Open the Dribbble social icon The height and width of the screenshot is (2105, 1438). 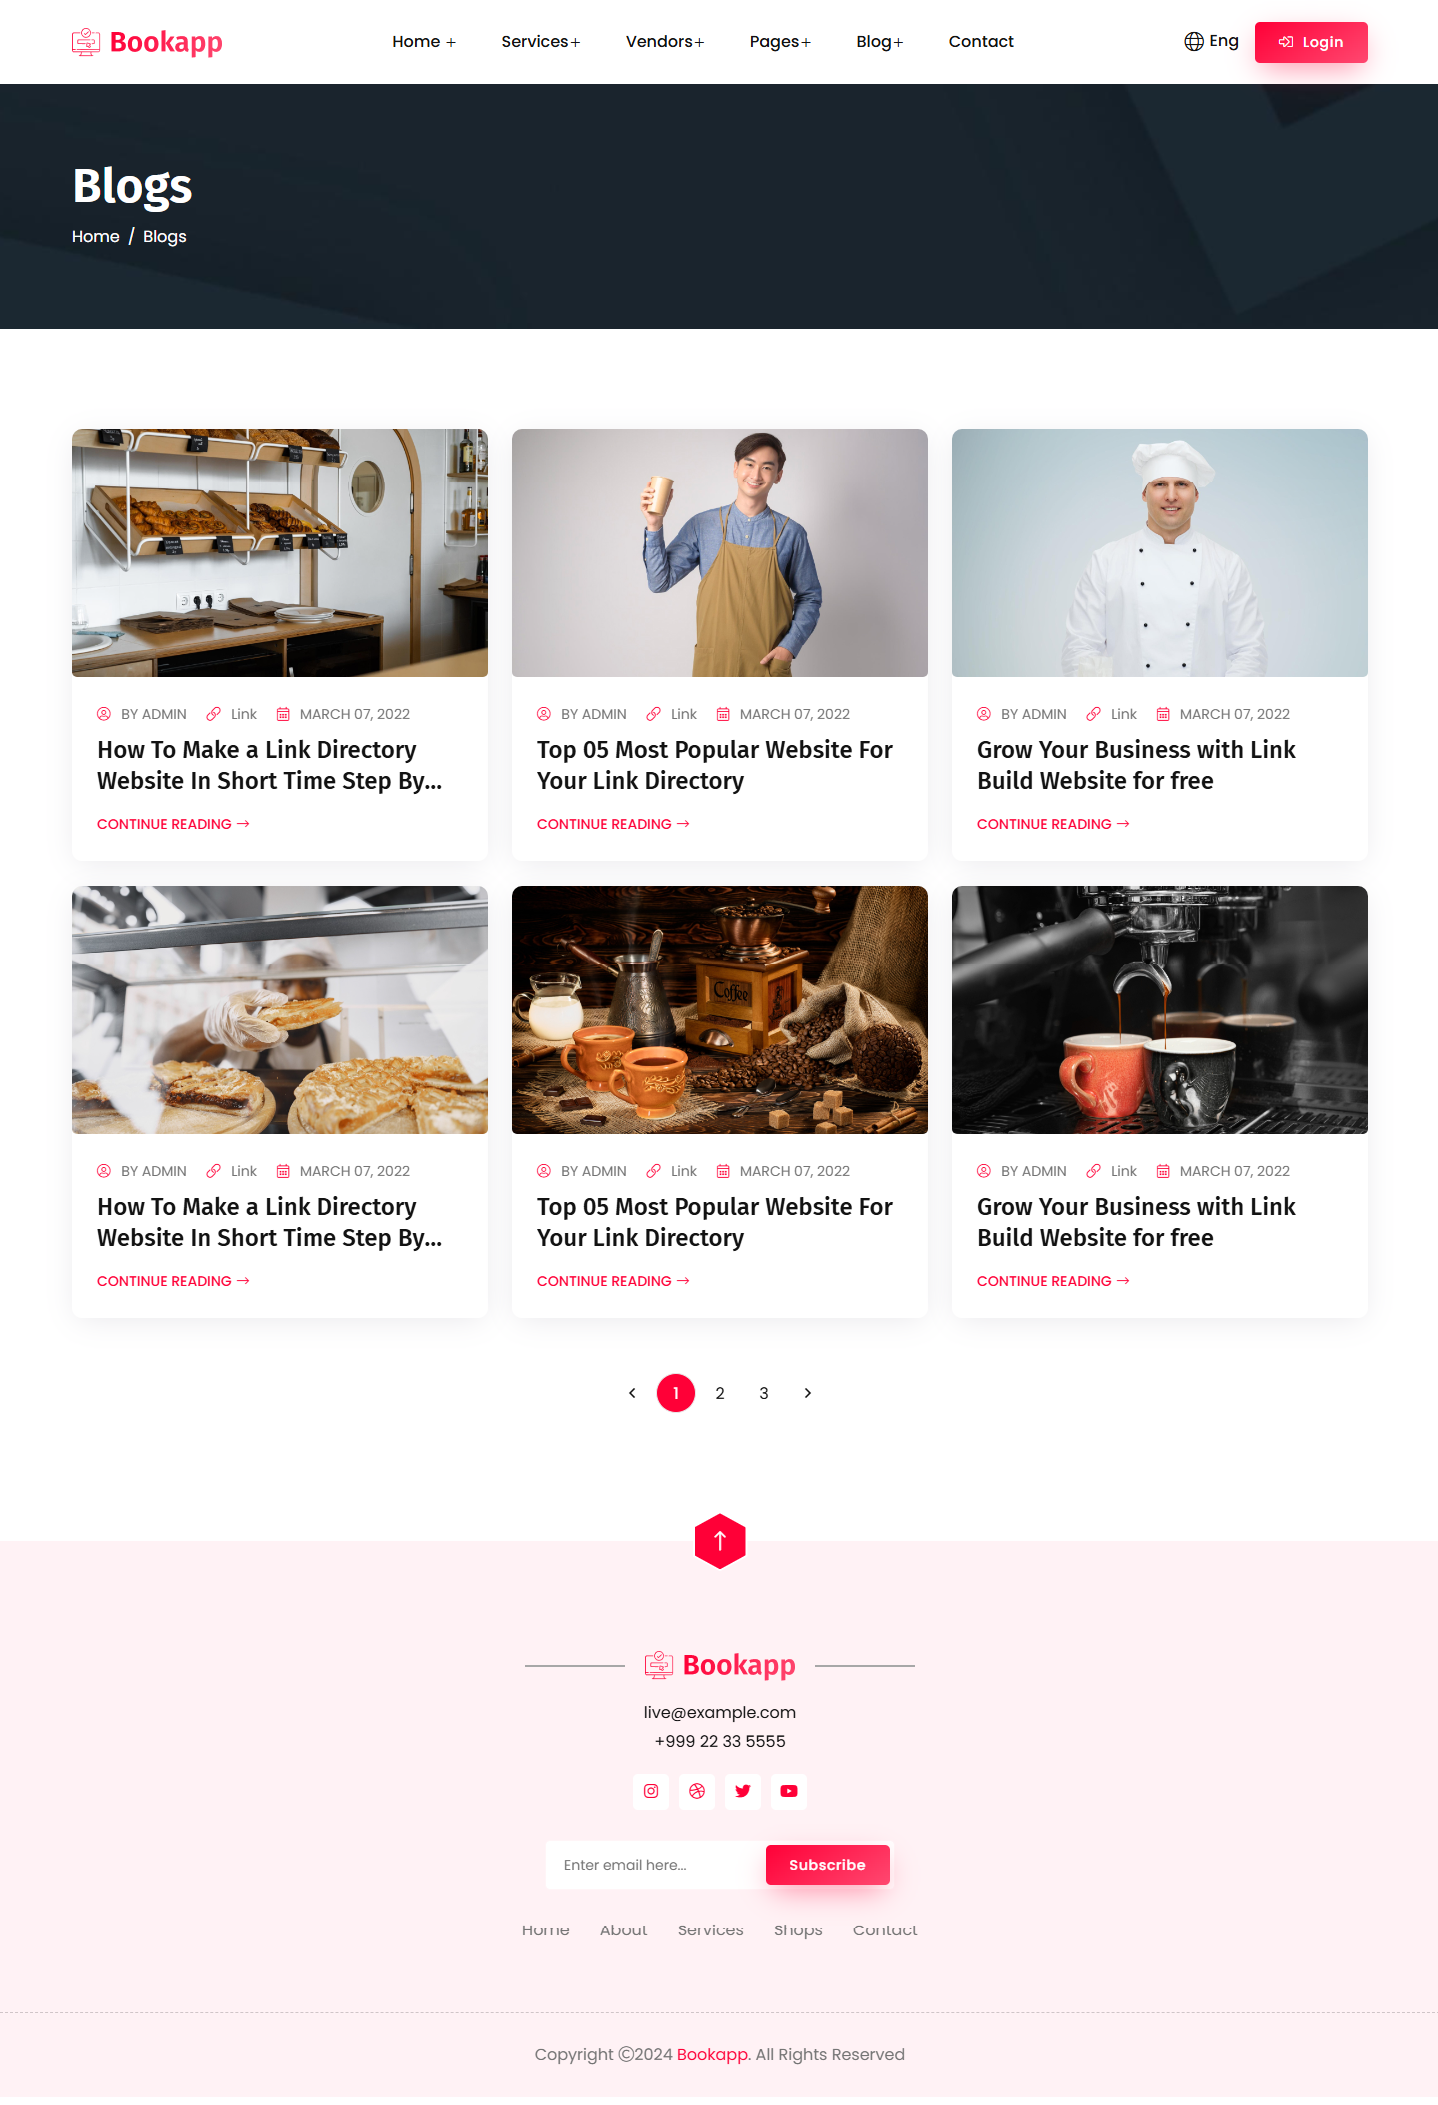point(697,1791)
